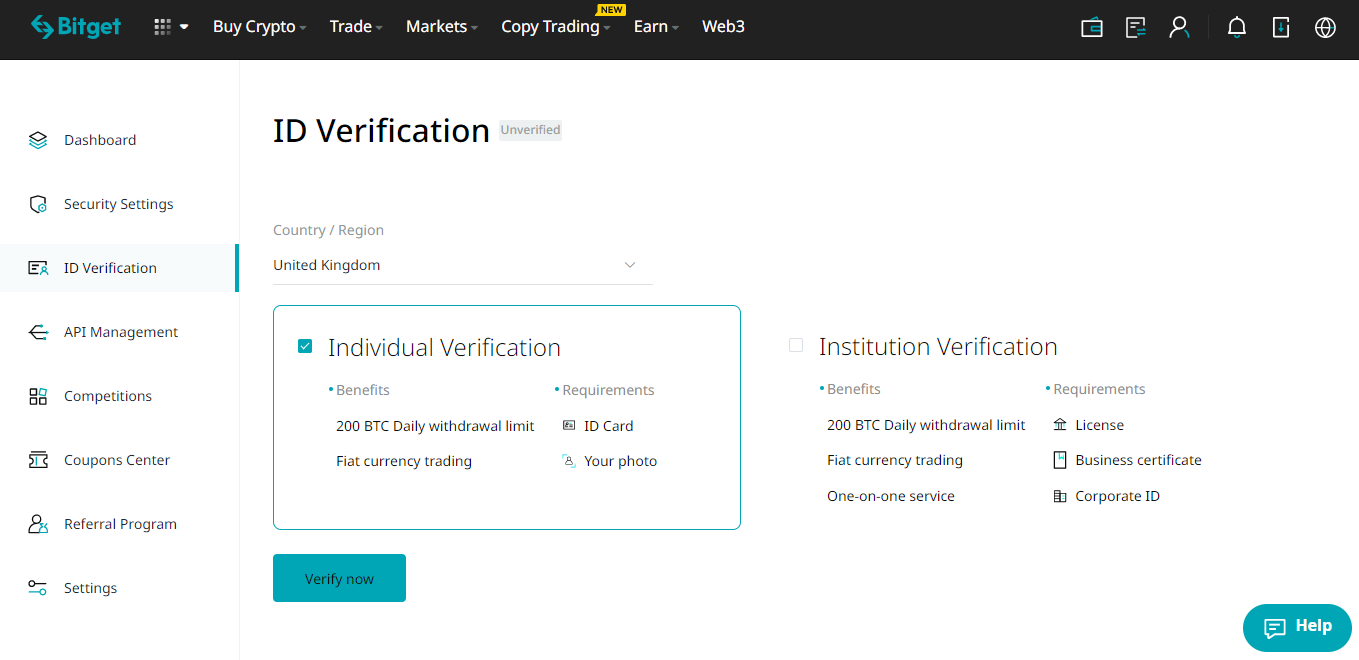Open Coupons Center in the sidebar
This screenshot has width=1359, height=660.
point(119,460)
